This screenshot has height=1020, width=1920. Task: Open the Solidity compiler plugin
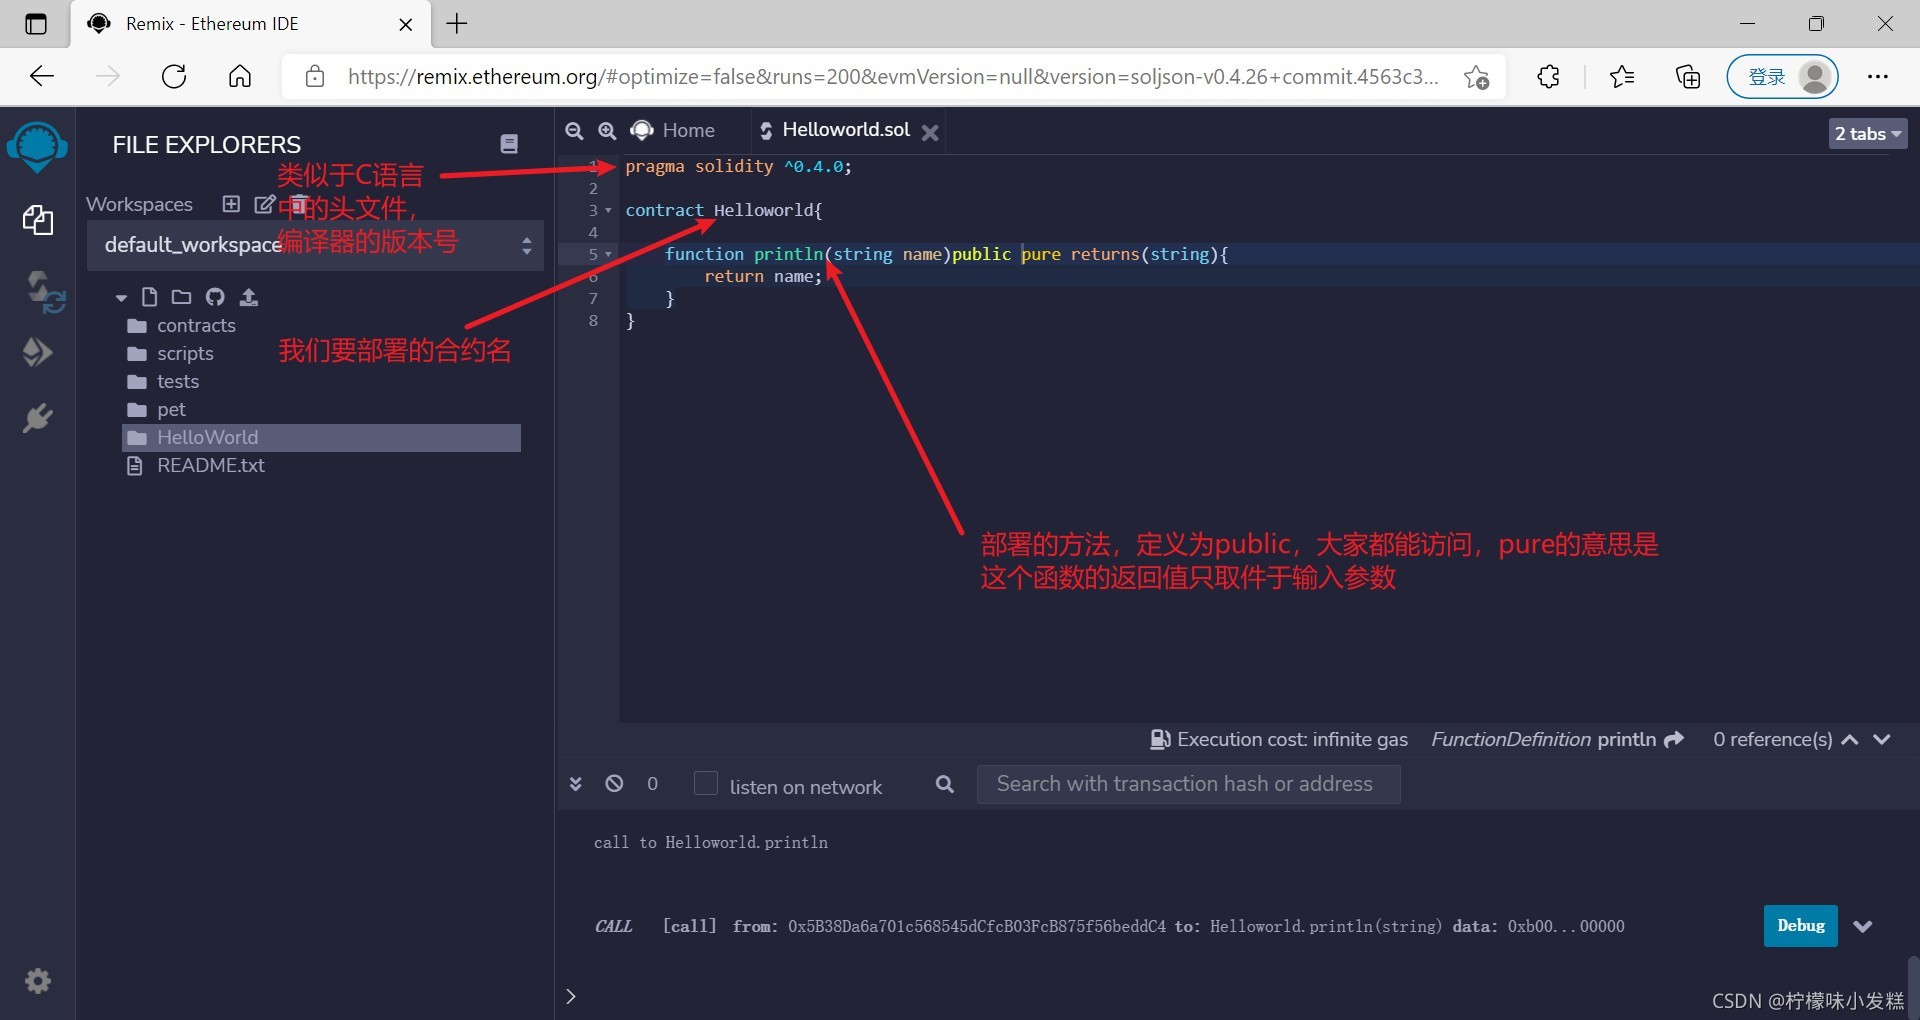coord(44,291)
